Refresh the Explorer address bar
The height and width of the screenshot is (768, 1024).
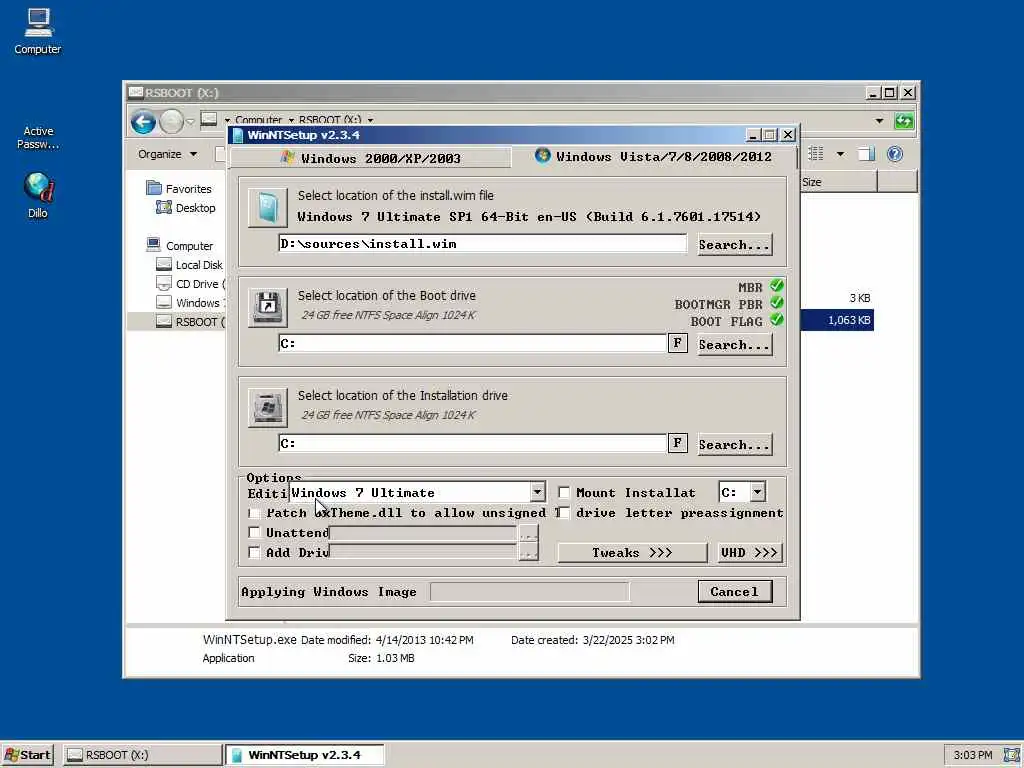904,121
